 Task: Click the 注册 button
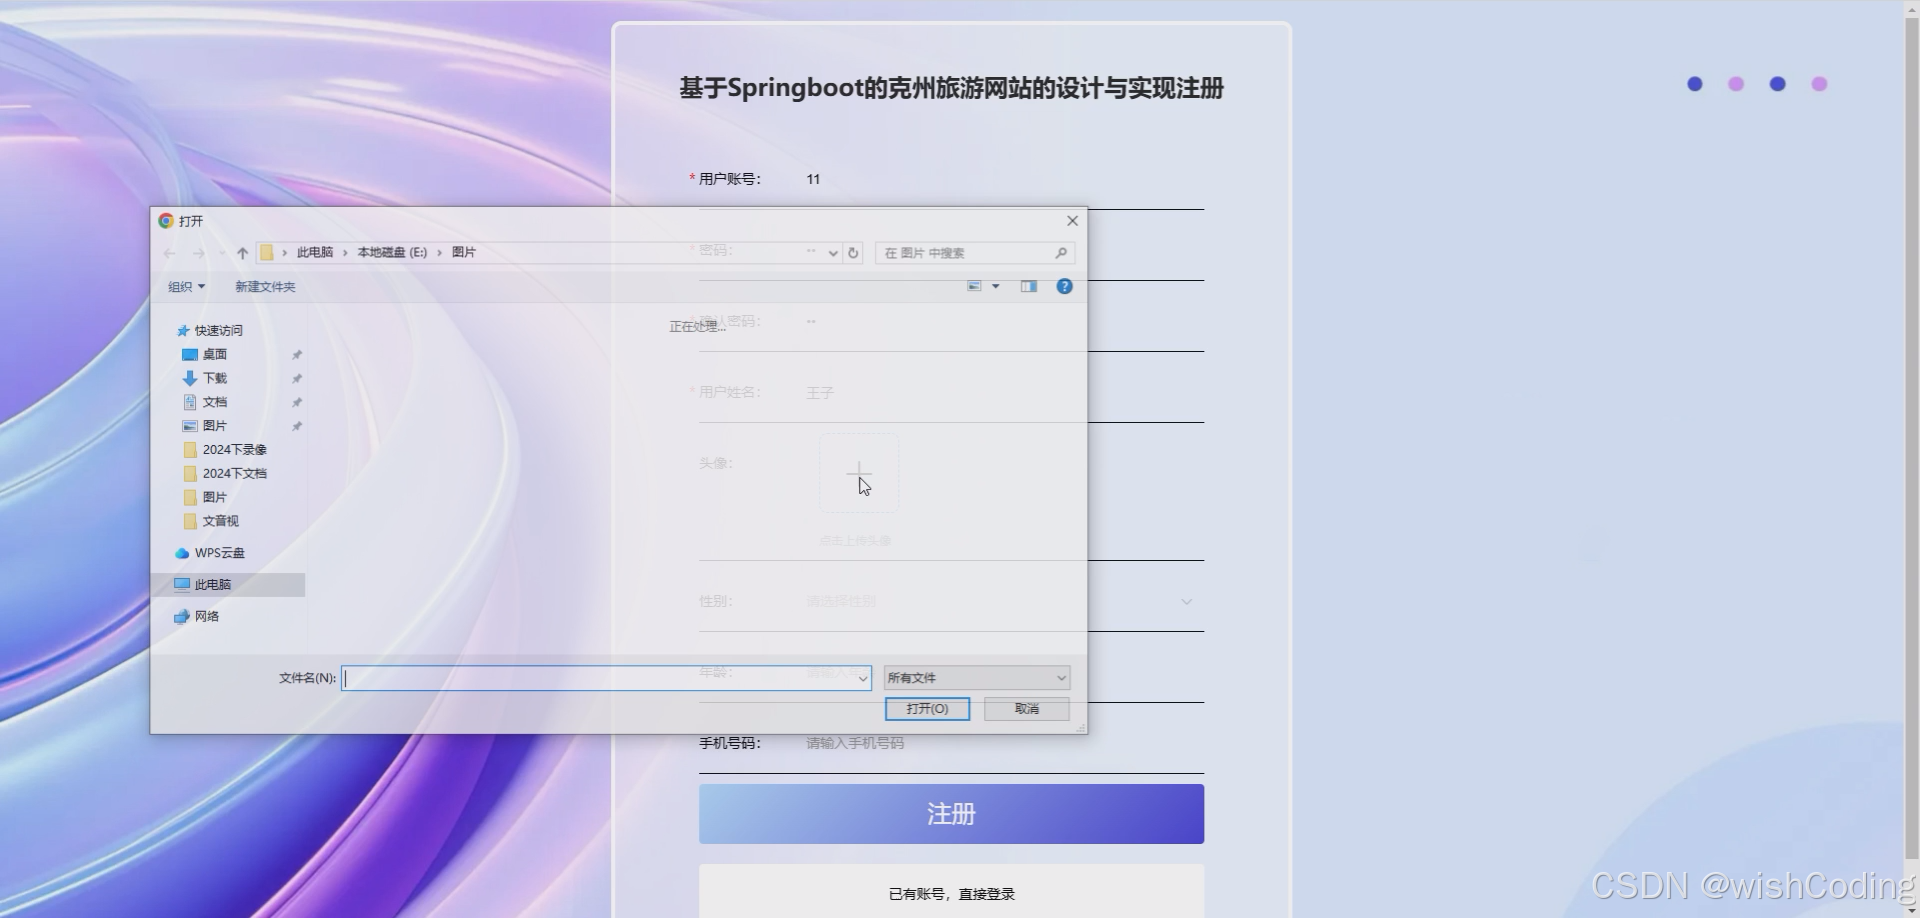pyautogui.click(x=951, y=814)
